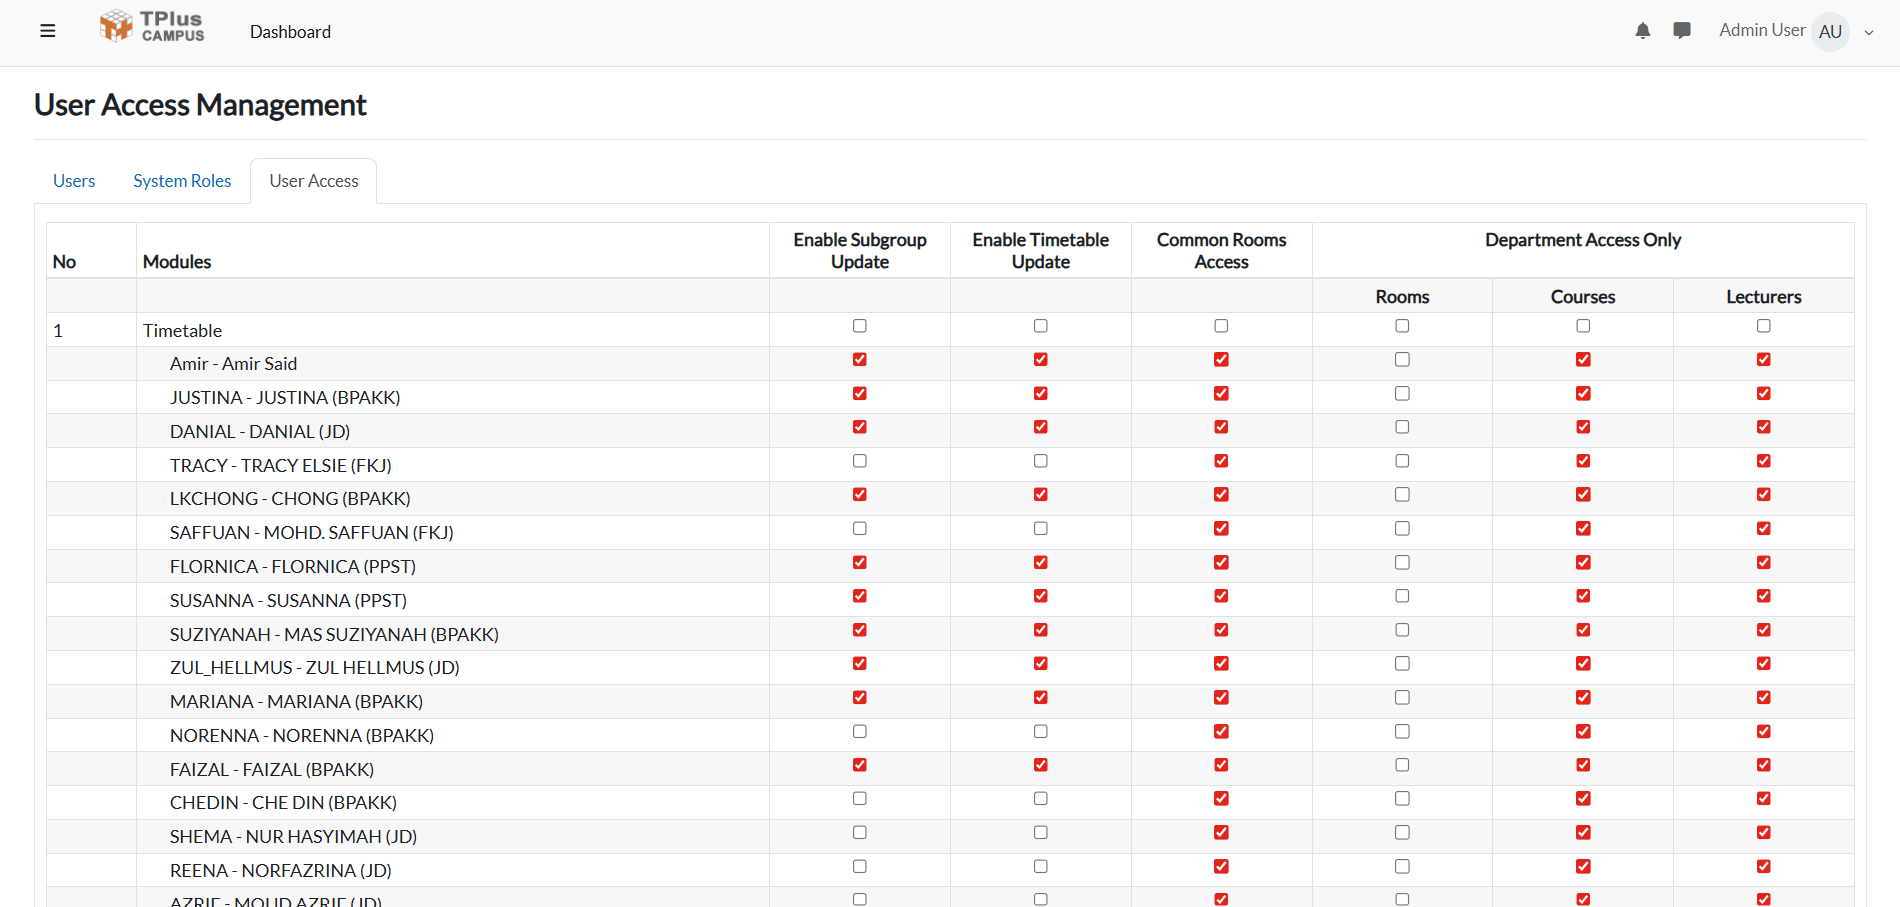Check Rooms access for Amir Said

(x=1402, y=359)
